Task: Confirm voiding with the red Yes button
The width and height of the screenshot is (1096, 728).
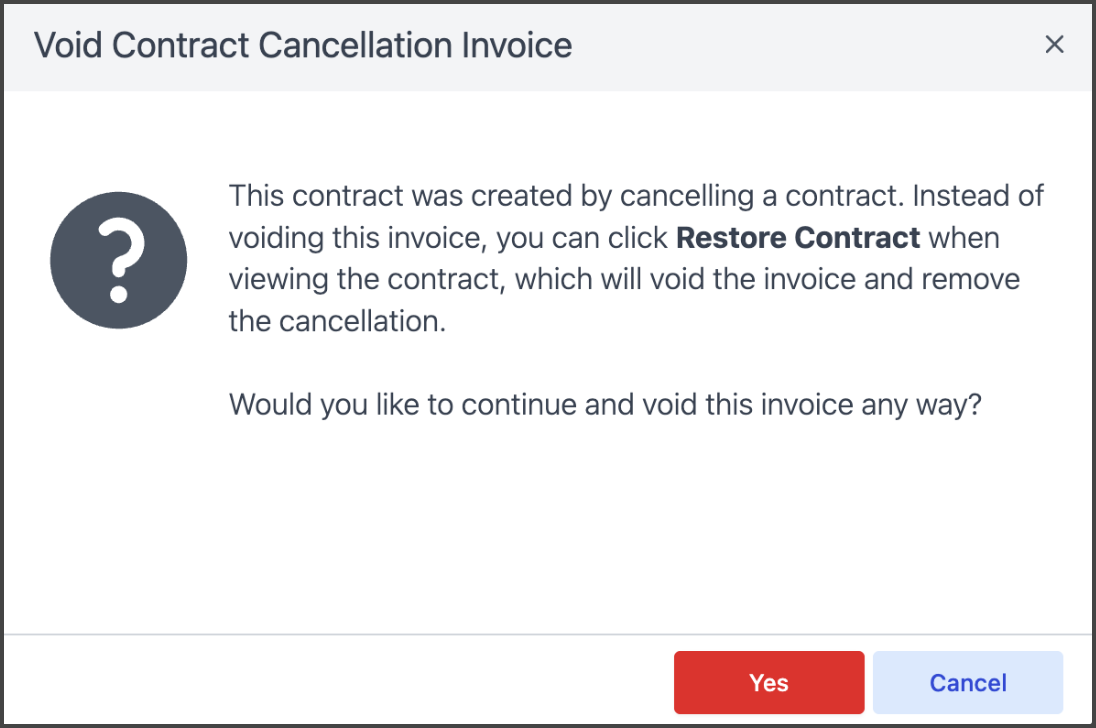Action: tap(768, 683)
